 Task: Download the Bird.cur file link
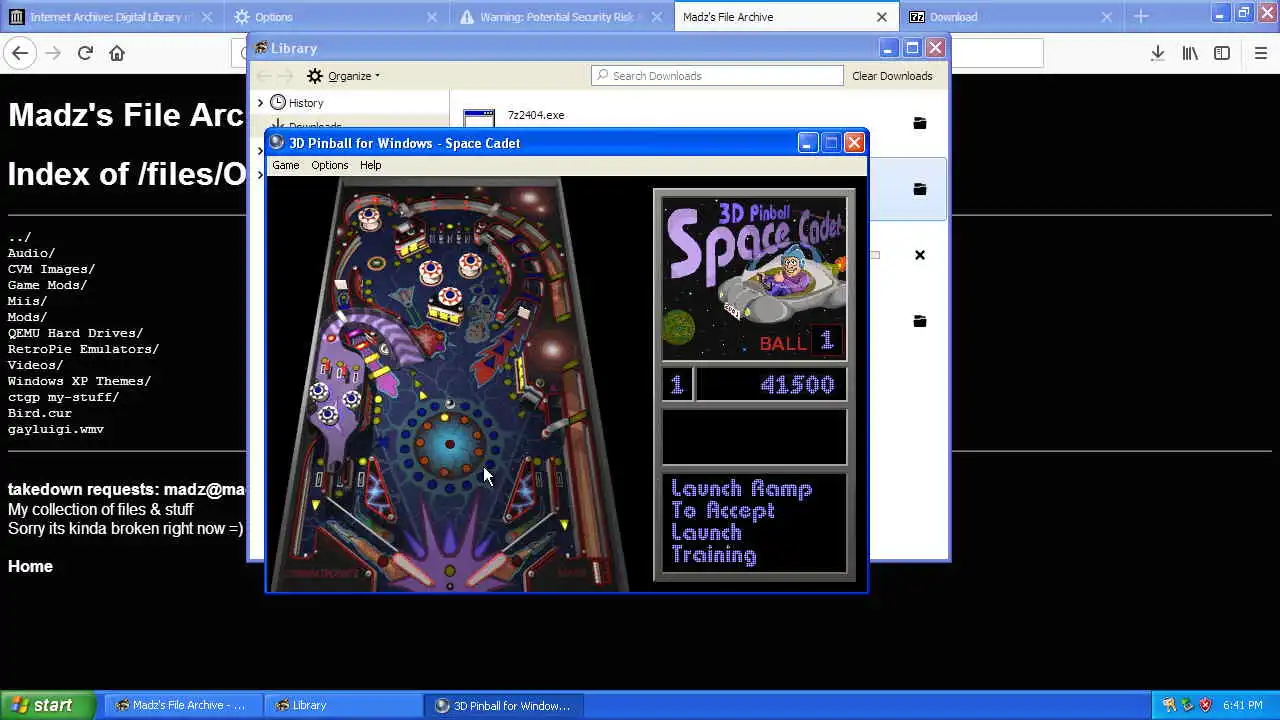40,413
